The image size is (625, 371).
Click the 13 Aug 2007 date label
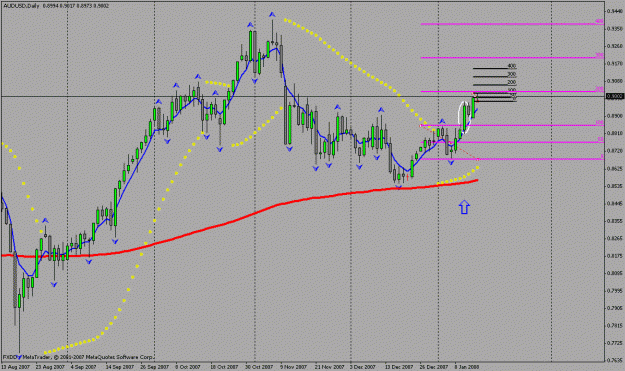coord(16,367)
